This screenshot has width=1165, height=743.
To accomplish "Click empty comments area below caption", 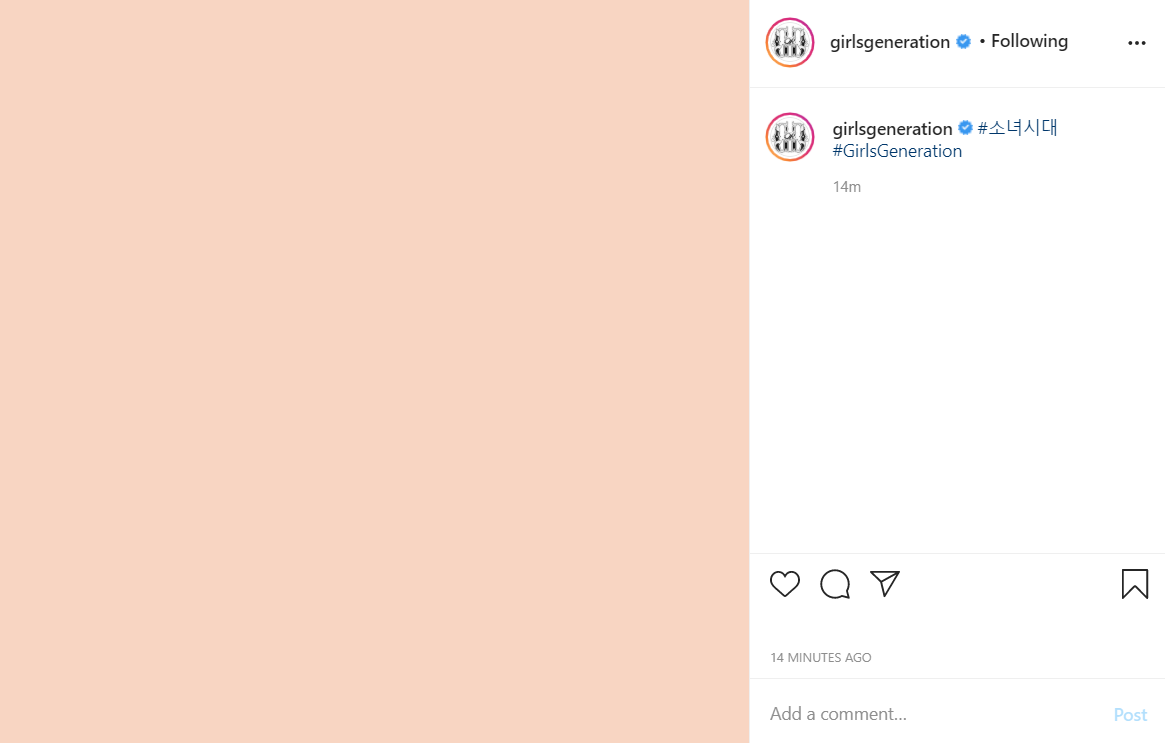I will click(957, 372).
